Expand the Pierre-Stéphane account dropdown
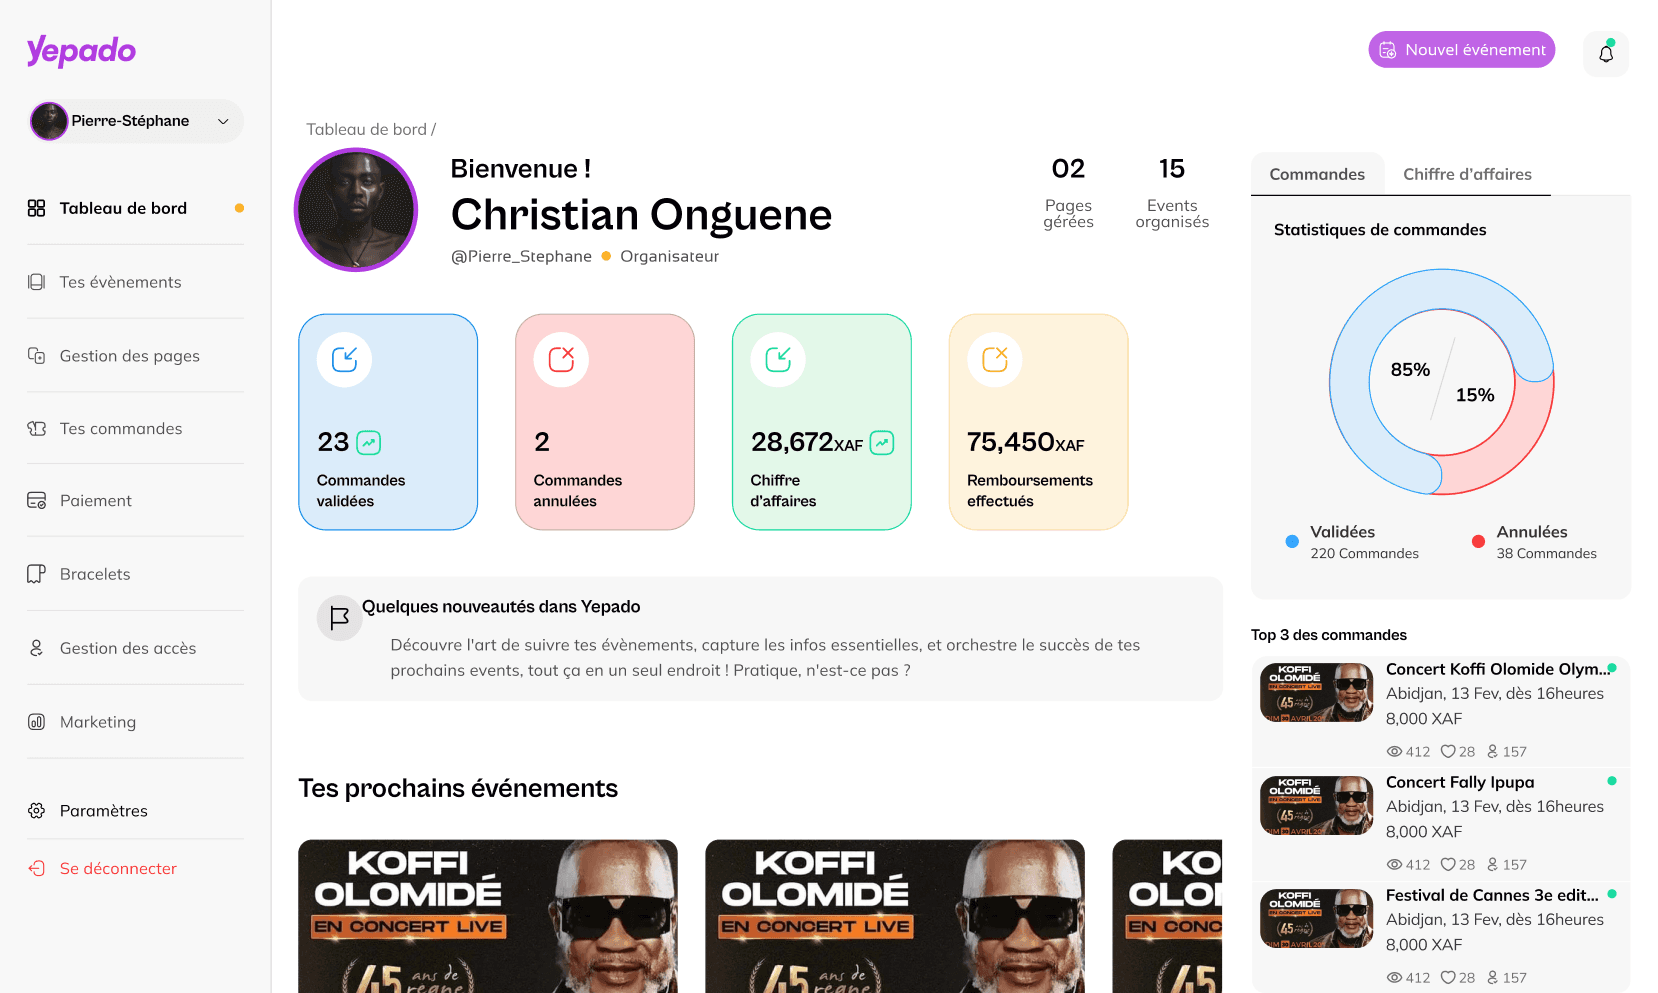 click(136, 121)
